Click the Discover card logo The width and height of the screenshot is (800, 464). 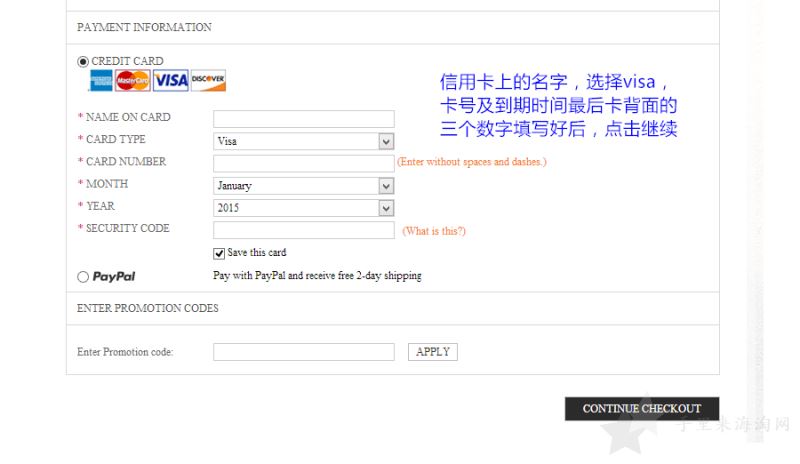click(x=208, y=81)
